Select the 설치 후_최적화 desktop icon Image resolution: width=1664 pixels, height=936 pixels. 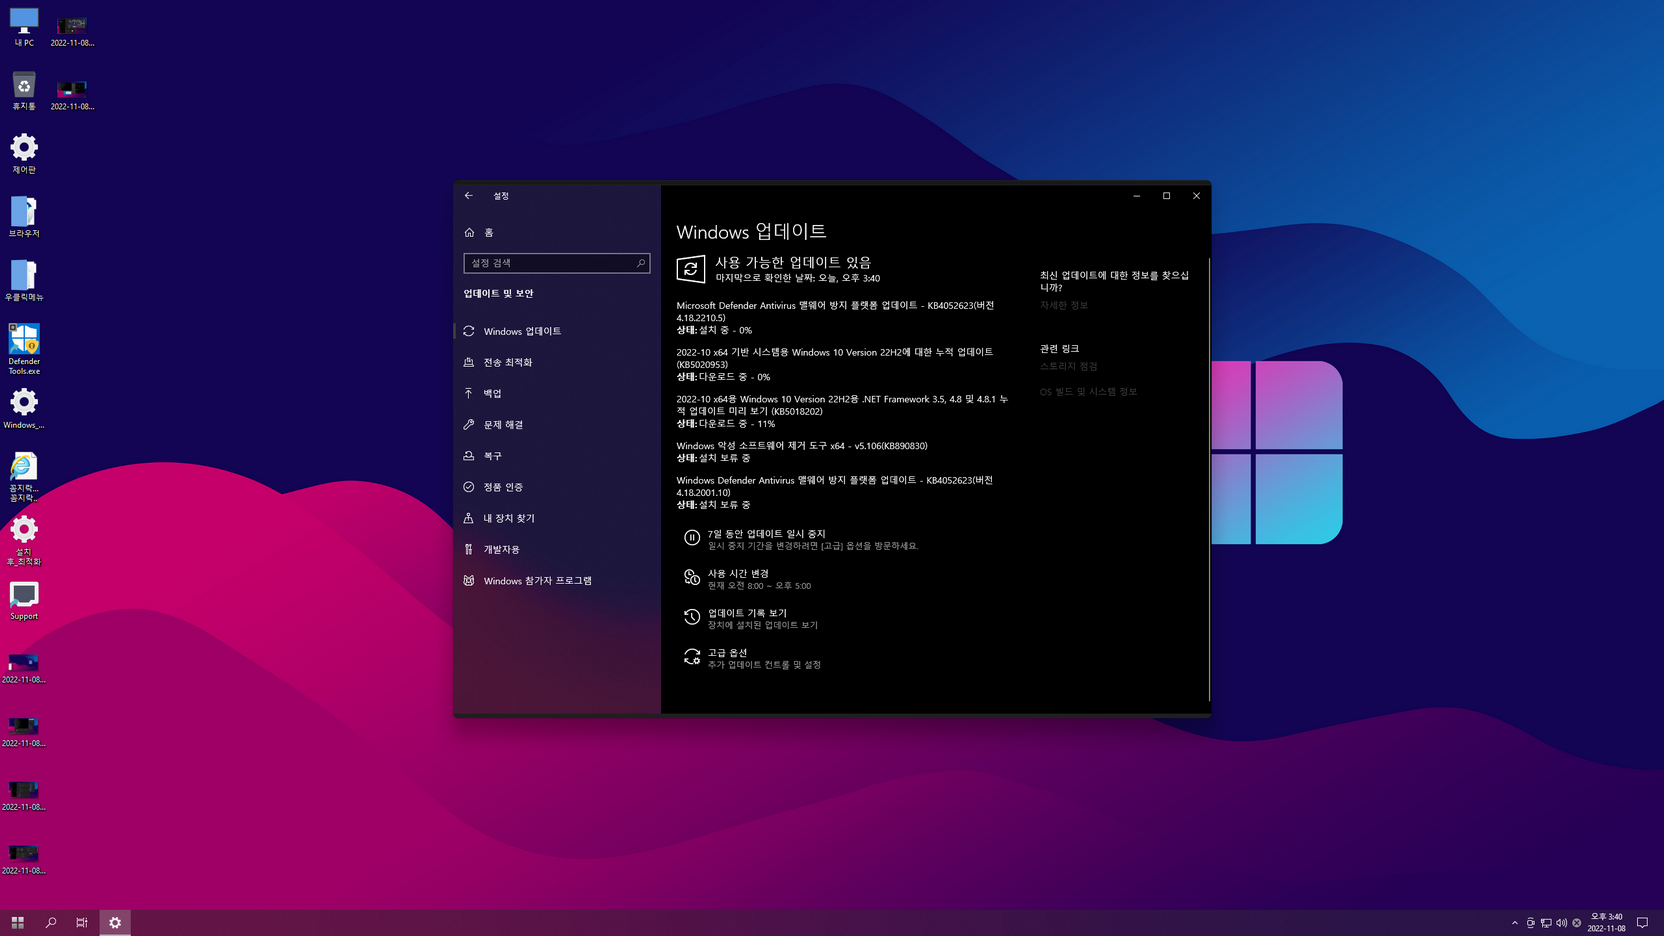point(24,541)
